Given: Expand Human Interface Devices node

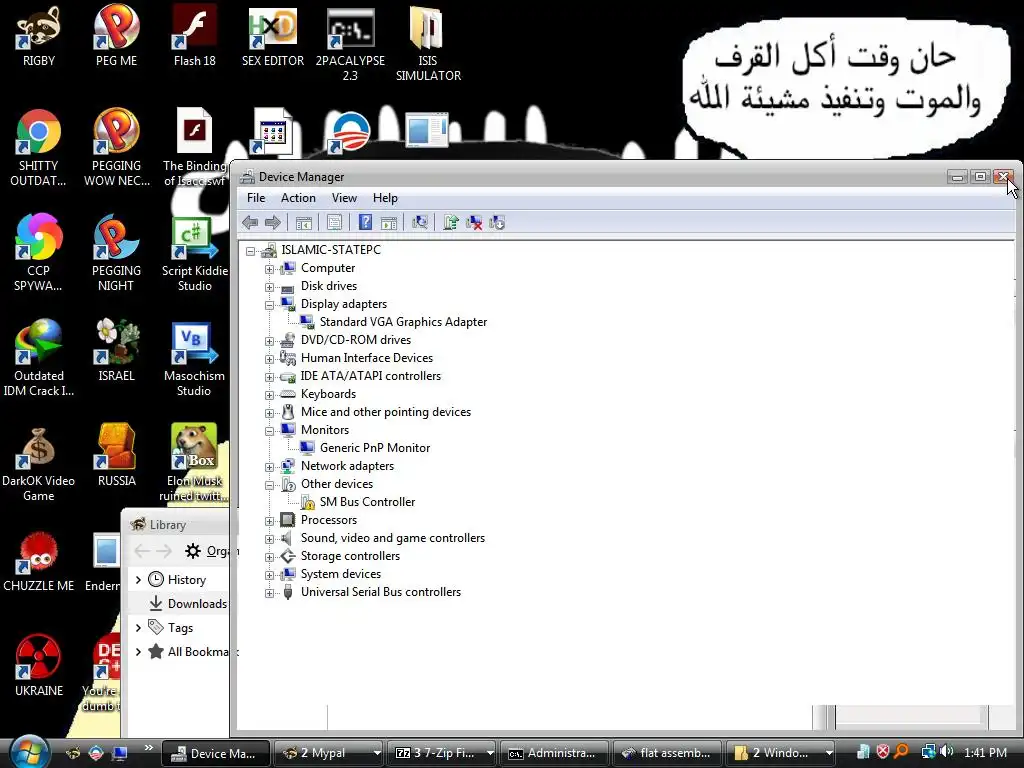Looking at the screenshot, I should point(269,359).
